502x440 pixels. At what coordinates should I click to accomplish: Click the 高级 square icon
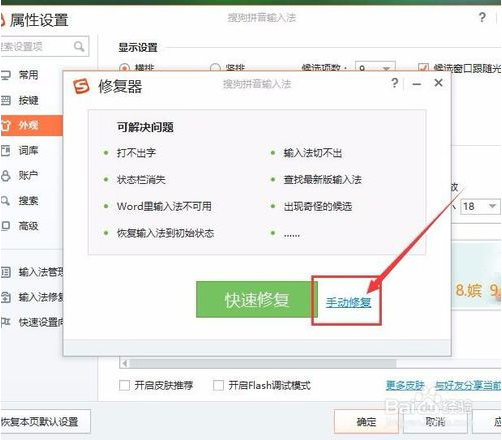point(6,226)
